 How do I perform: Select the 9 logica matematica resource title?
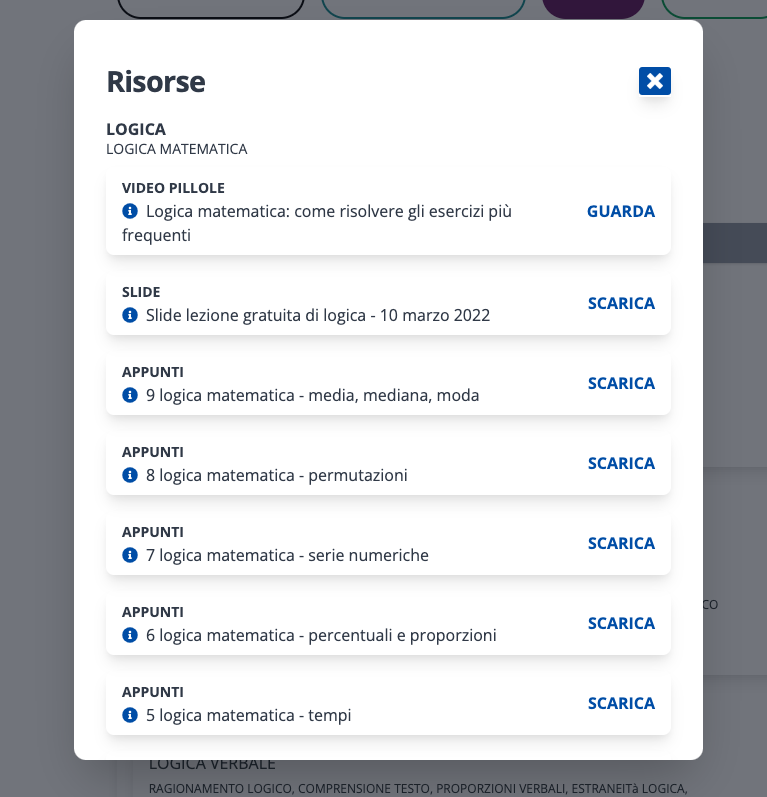click(x=312, y=396)
